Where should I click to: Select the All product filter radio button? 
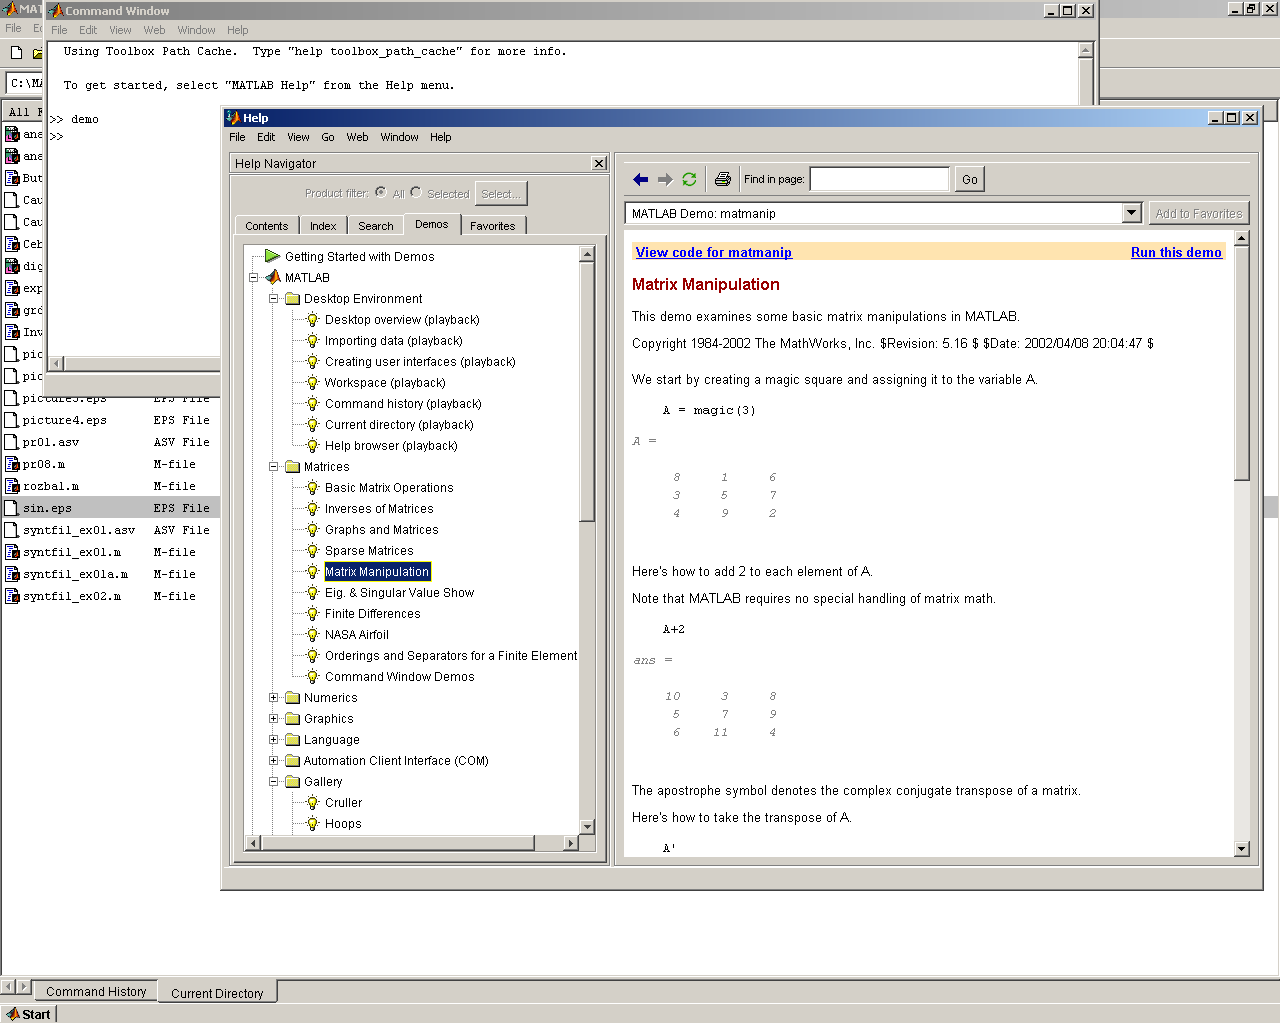pos(381,192)
